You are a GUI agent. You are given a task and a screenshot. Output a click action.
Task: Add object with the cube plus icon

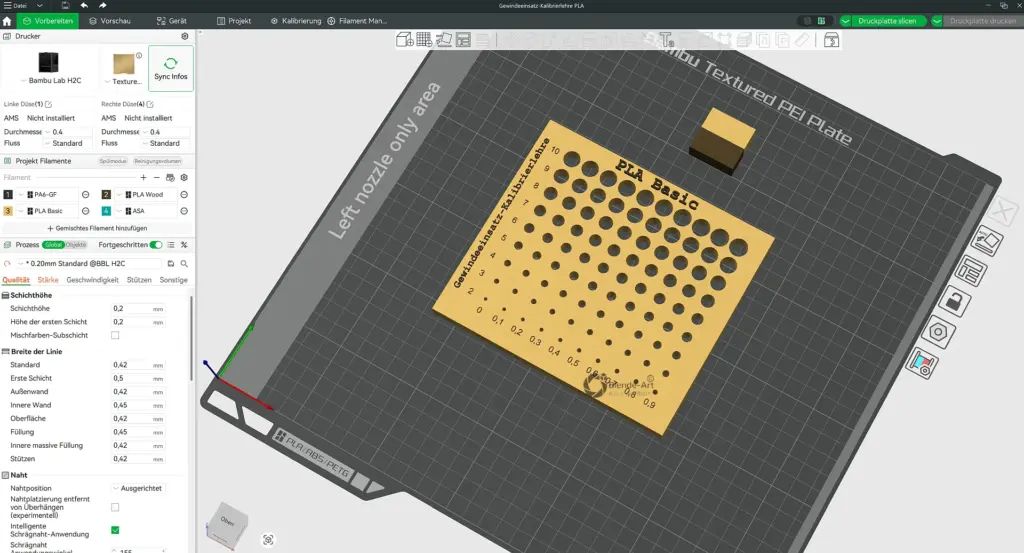coord(404,40)
